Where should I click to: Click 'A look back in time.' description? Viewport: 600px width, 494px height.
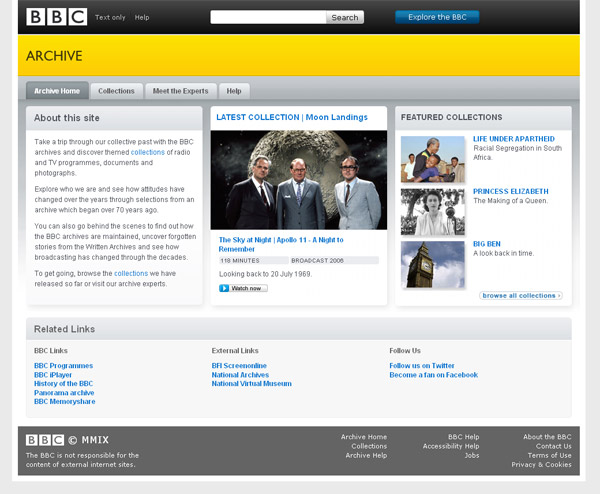pos(504,253)
